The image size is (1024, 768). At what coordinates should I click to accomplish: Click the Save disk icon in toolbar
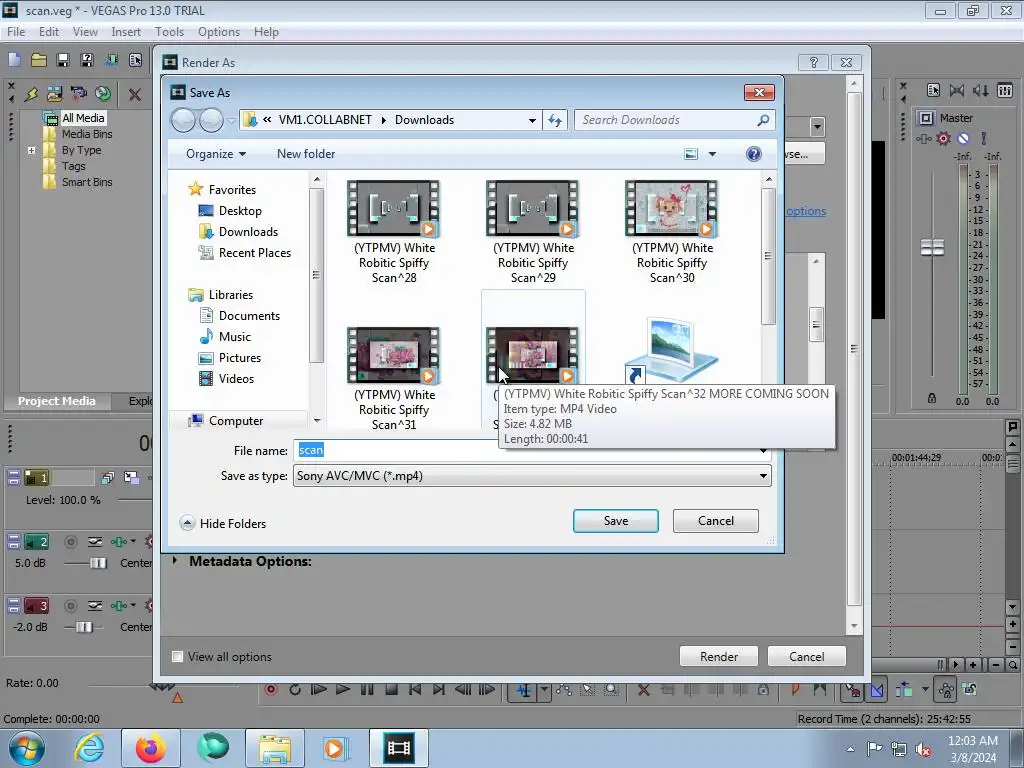coord(63,60)
